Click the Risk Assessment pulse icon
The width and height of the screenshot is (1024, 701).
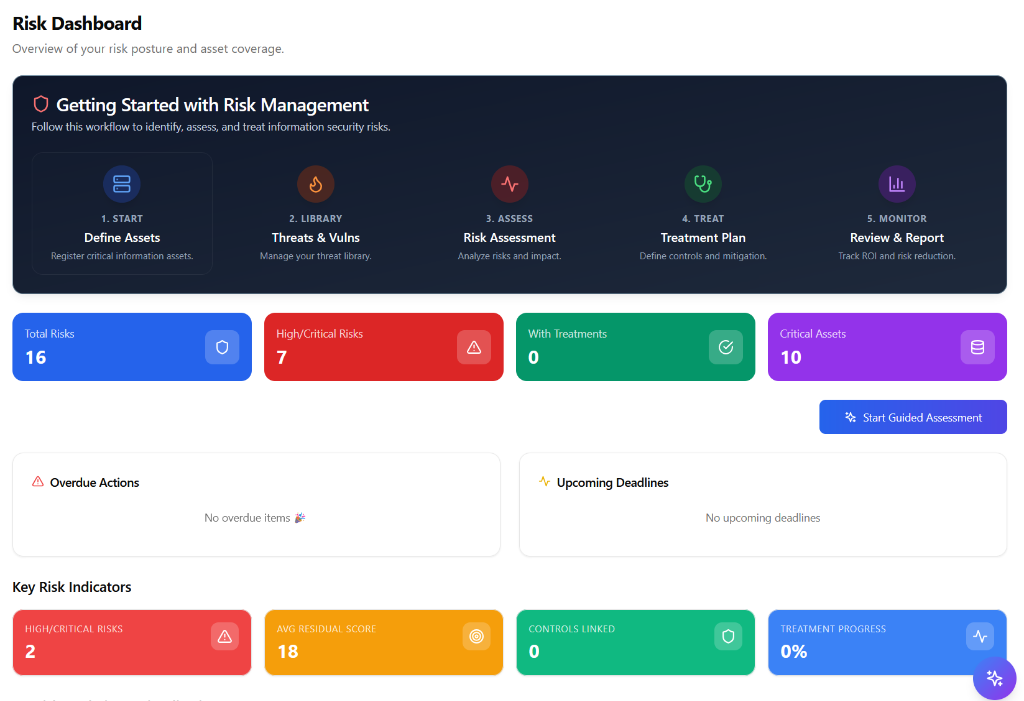tap(510, 183)
